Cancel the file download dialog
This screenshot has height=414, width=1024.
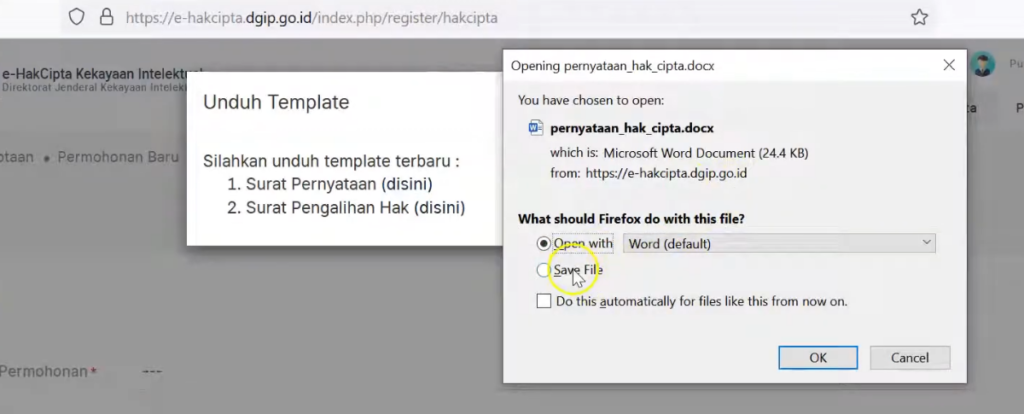pos(909,357)
